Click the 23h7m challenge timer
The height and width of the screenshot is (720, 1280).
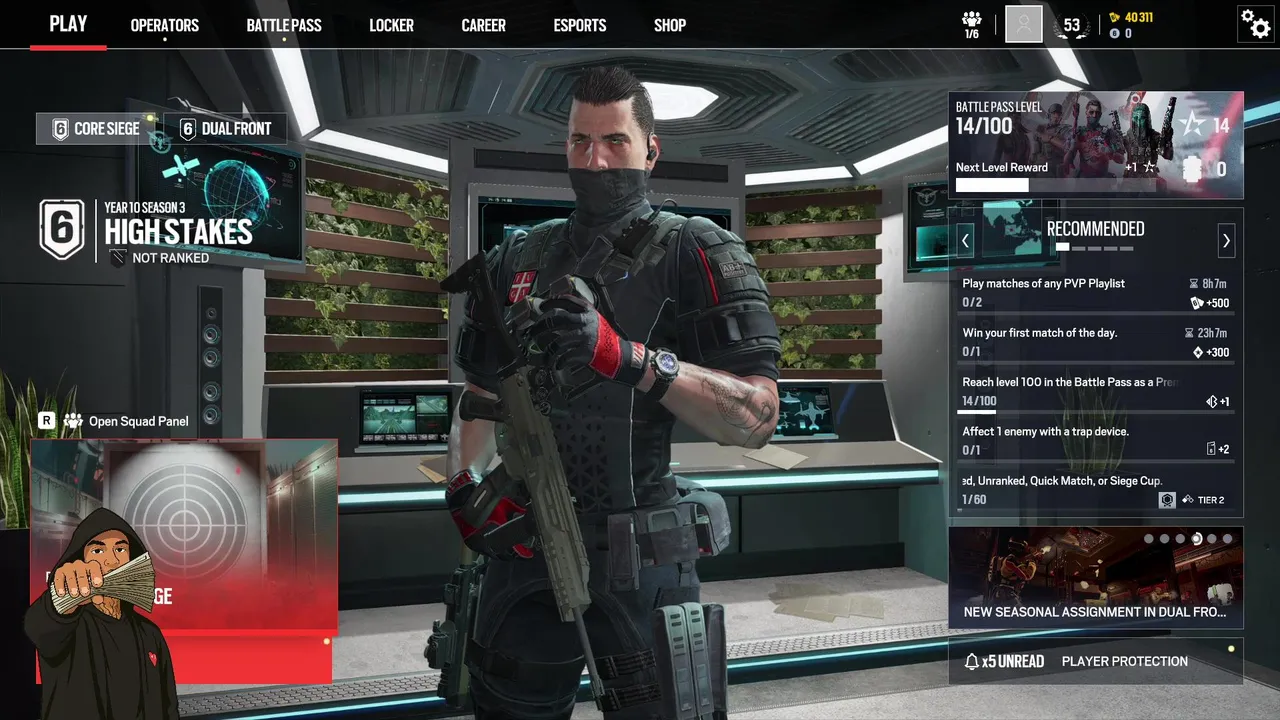pyautogui.click(x=1206, y=333)
